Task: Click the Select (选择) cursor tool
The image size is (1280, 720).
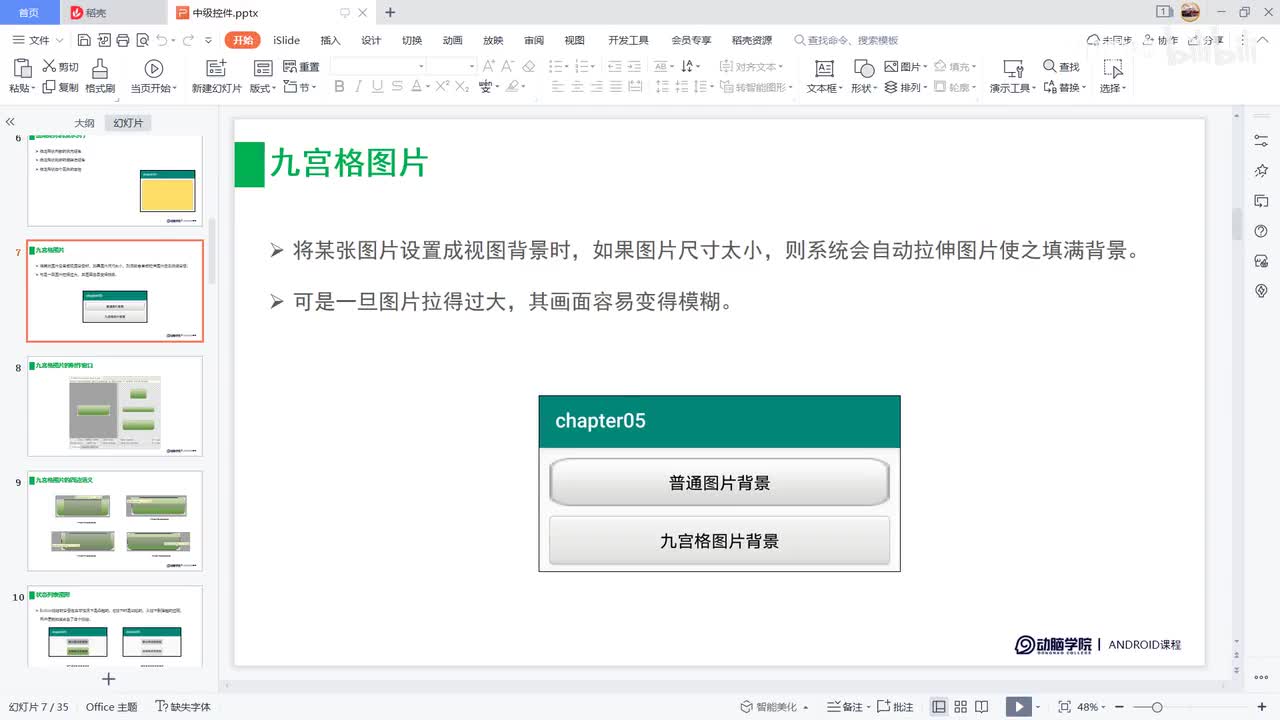Action: 1112,76
